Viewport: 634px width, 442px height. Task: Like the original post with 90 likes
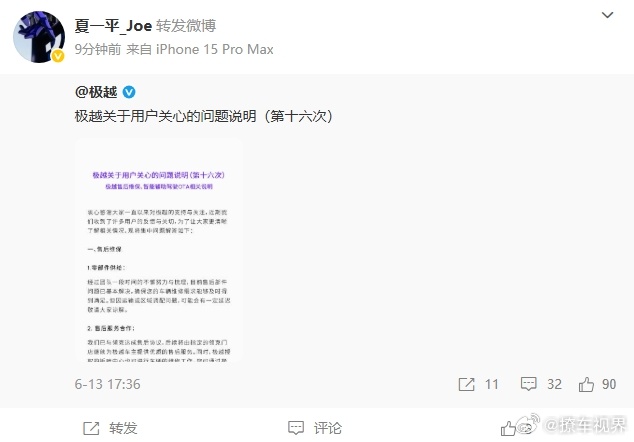586,384
